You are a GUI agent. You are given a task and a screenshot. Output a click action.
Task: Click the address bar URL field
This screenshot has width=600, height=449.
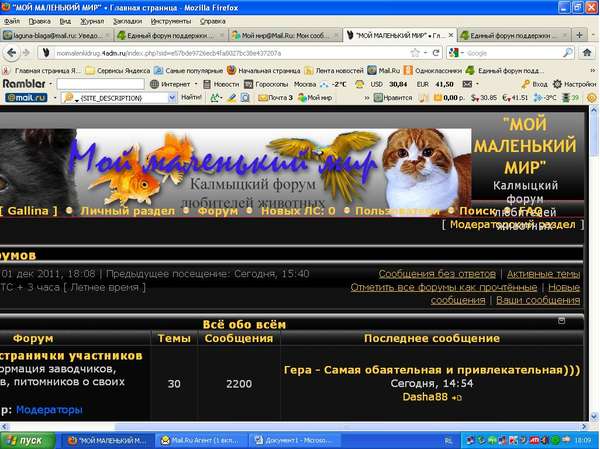pos(220,52)
